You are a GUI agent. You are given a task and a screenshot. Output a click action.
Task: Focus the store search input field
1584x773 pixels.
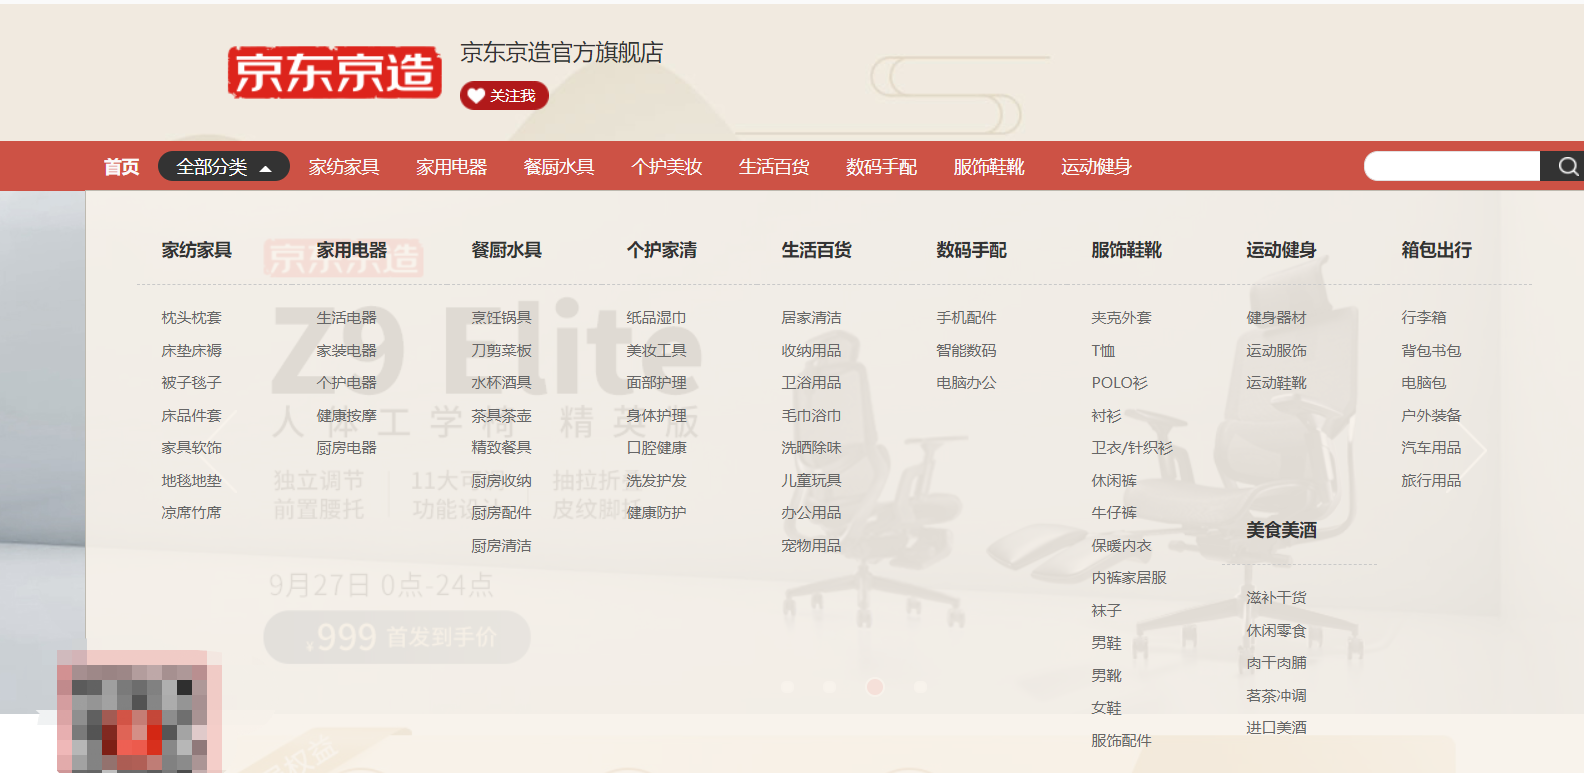pos(1452,166)
